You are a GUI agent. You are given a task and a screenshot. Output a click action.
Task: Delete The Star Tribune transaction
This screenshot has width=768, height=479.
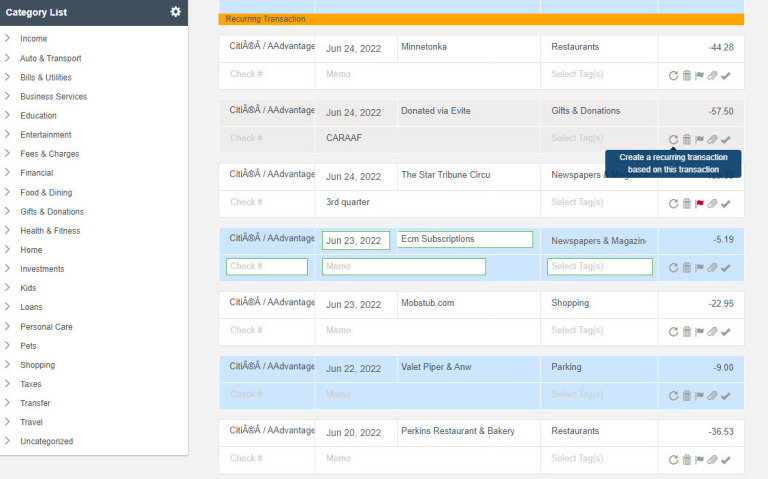tap(687, 204)
